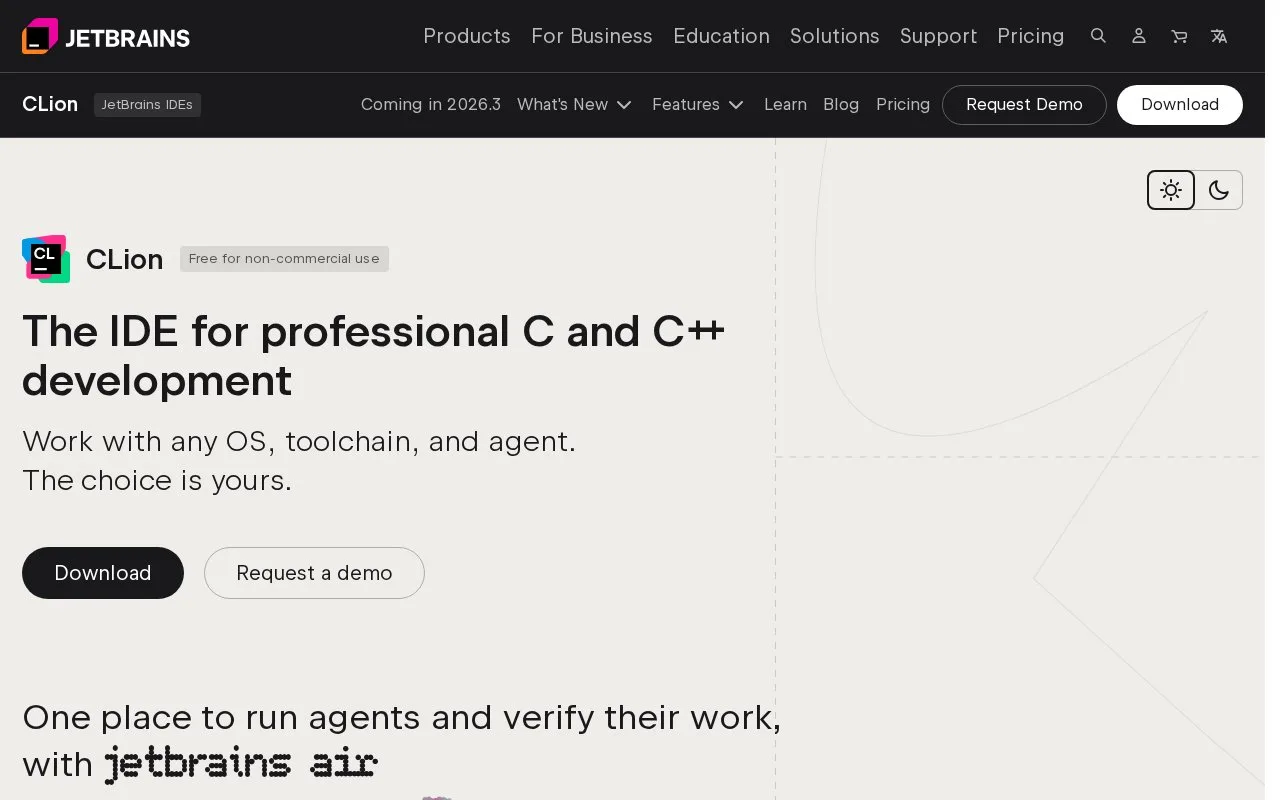Open the site search icon

(1098, 36)
